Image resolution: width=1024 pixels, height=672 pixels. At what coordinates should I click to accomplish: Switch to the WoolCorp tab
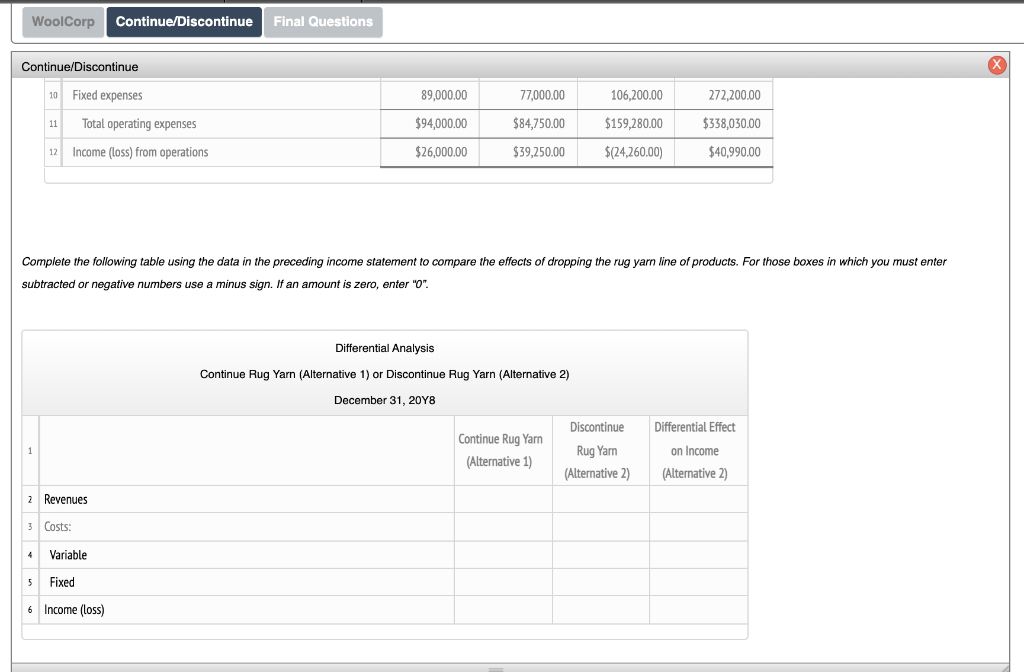(62, 21)
